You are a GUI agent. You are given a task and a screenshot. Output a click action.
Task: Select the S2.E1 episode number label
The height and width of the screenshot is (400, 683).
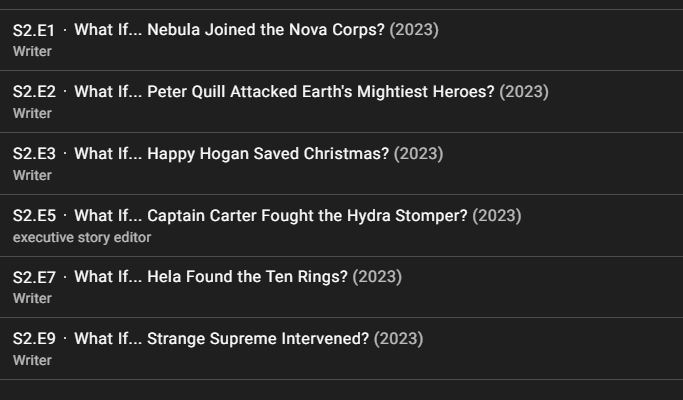click(x=34, y=31)
